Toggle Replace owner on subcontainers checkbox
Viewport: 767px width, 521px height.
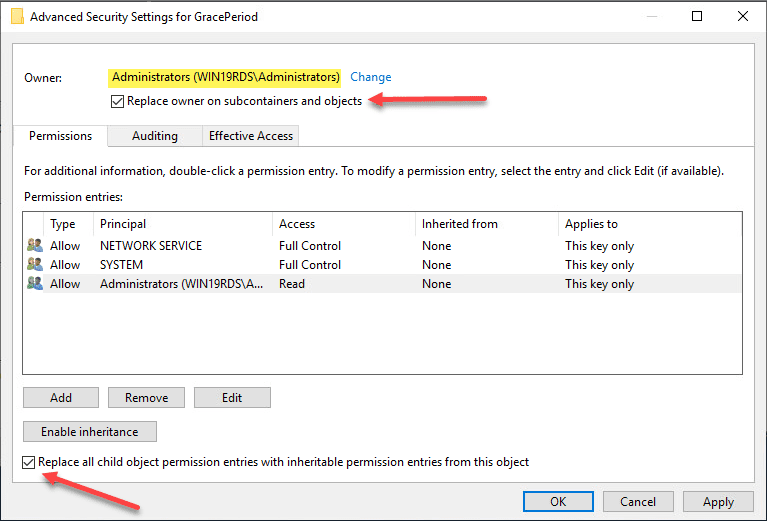coord(119,102)
